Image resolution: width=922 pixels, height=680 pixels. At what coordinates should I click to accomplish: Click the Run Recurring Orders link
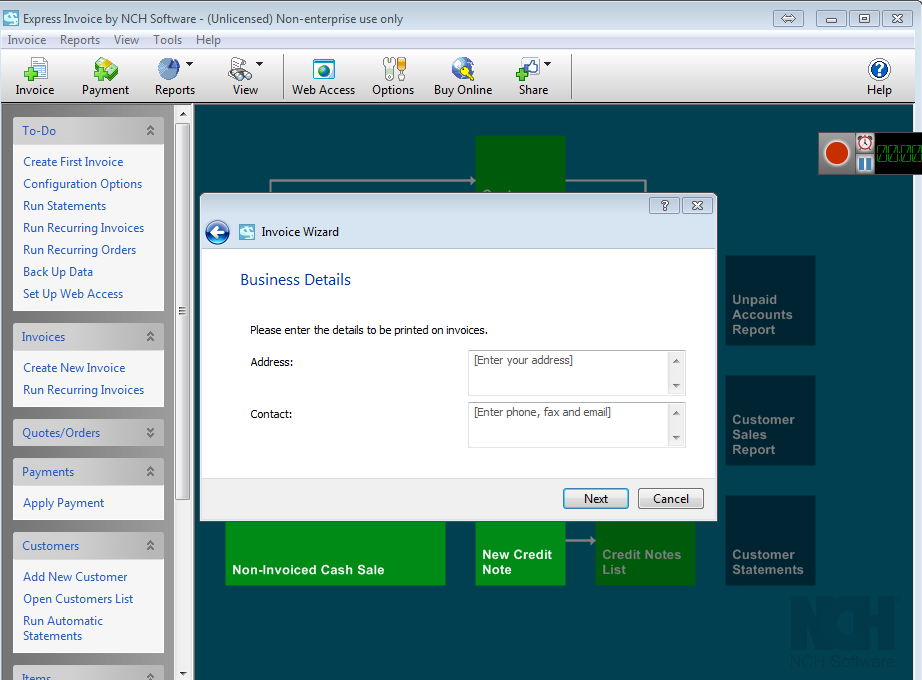pos(79,250)
